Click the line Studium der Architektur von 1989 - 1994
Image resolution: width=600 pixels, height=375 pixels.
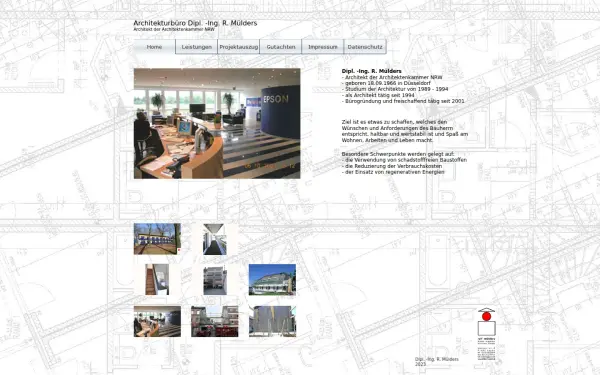[x=395, y=89]
